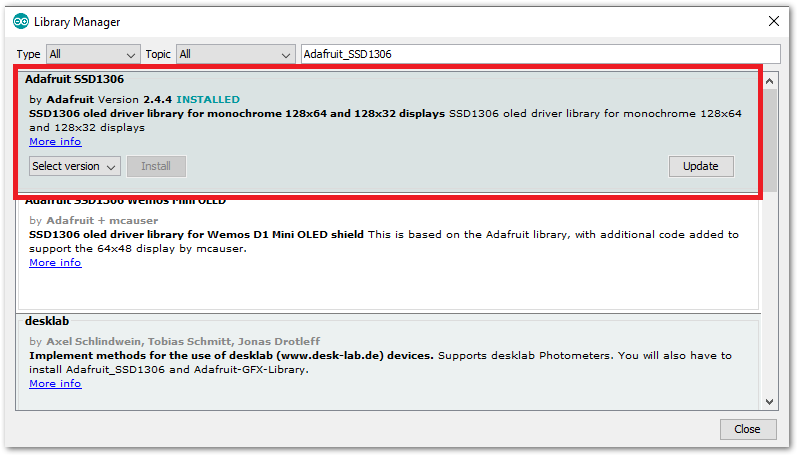Select the desklab library title

[x=47, y=322]
